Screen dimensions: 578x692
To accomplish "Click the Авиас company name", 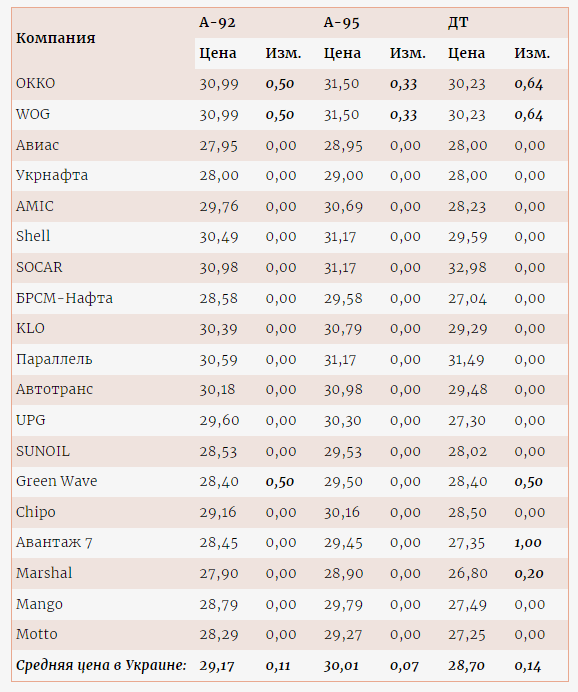I will pyautogui.click(x=38, y=145).
